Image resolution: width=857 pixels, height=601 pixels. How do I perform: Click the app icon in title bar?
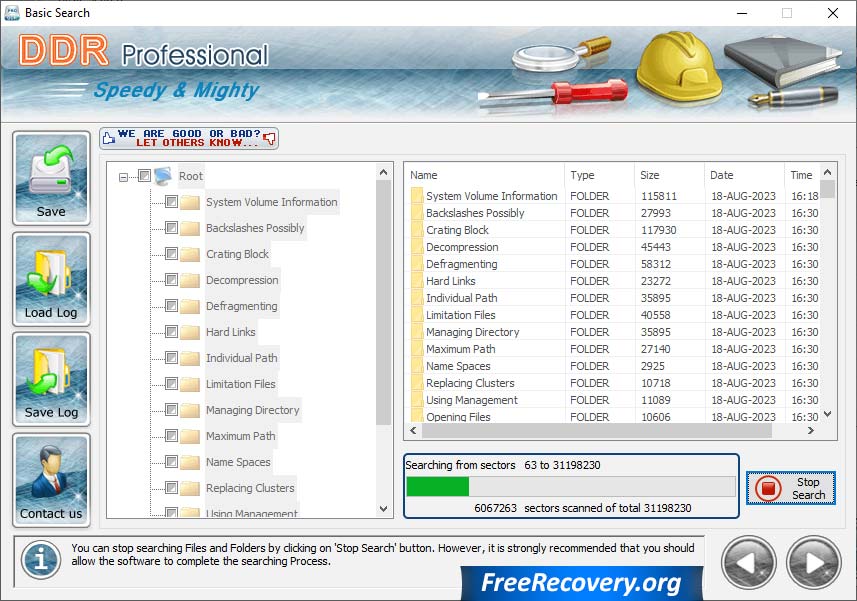[11, 12]
